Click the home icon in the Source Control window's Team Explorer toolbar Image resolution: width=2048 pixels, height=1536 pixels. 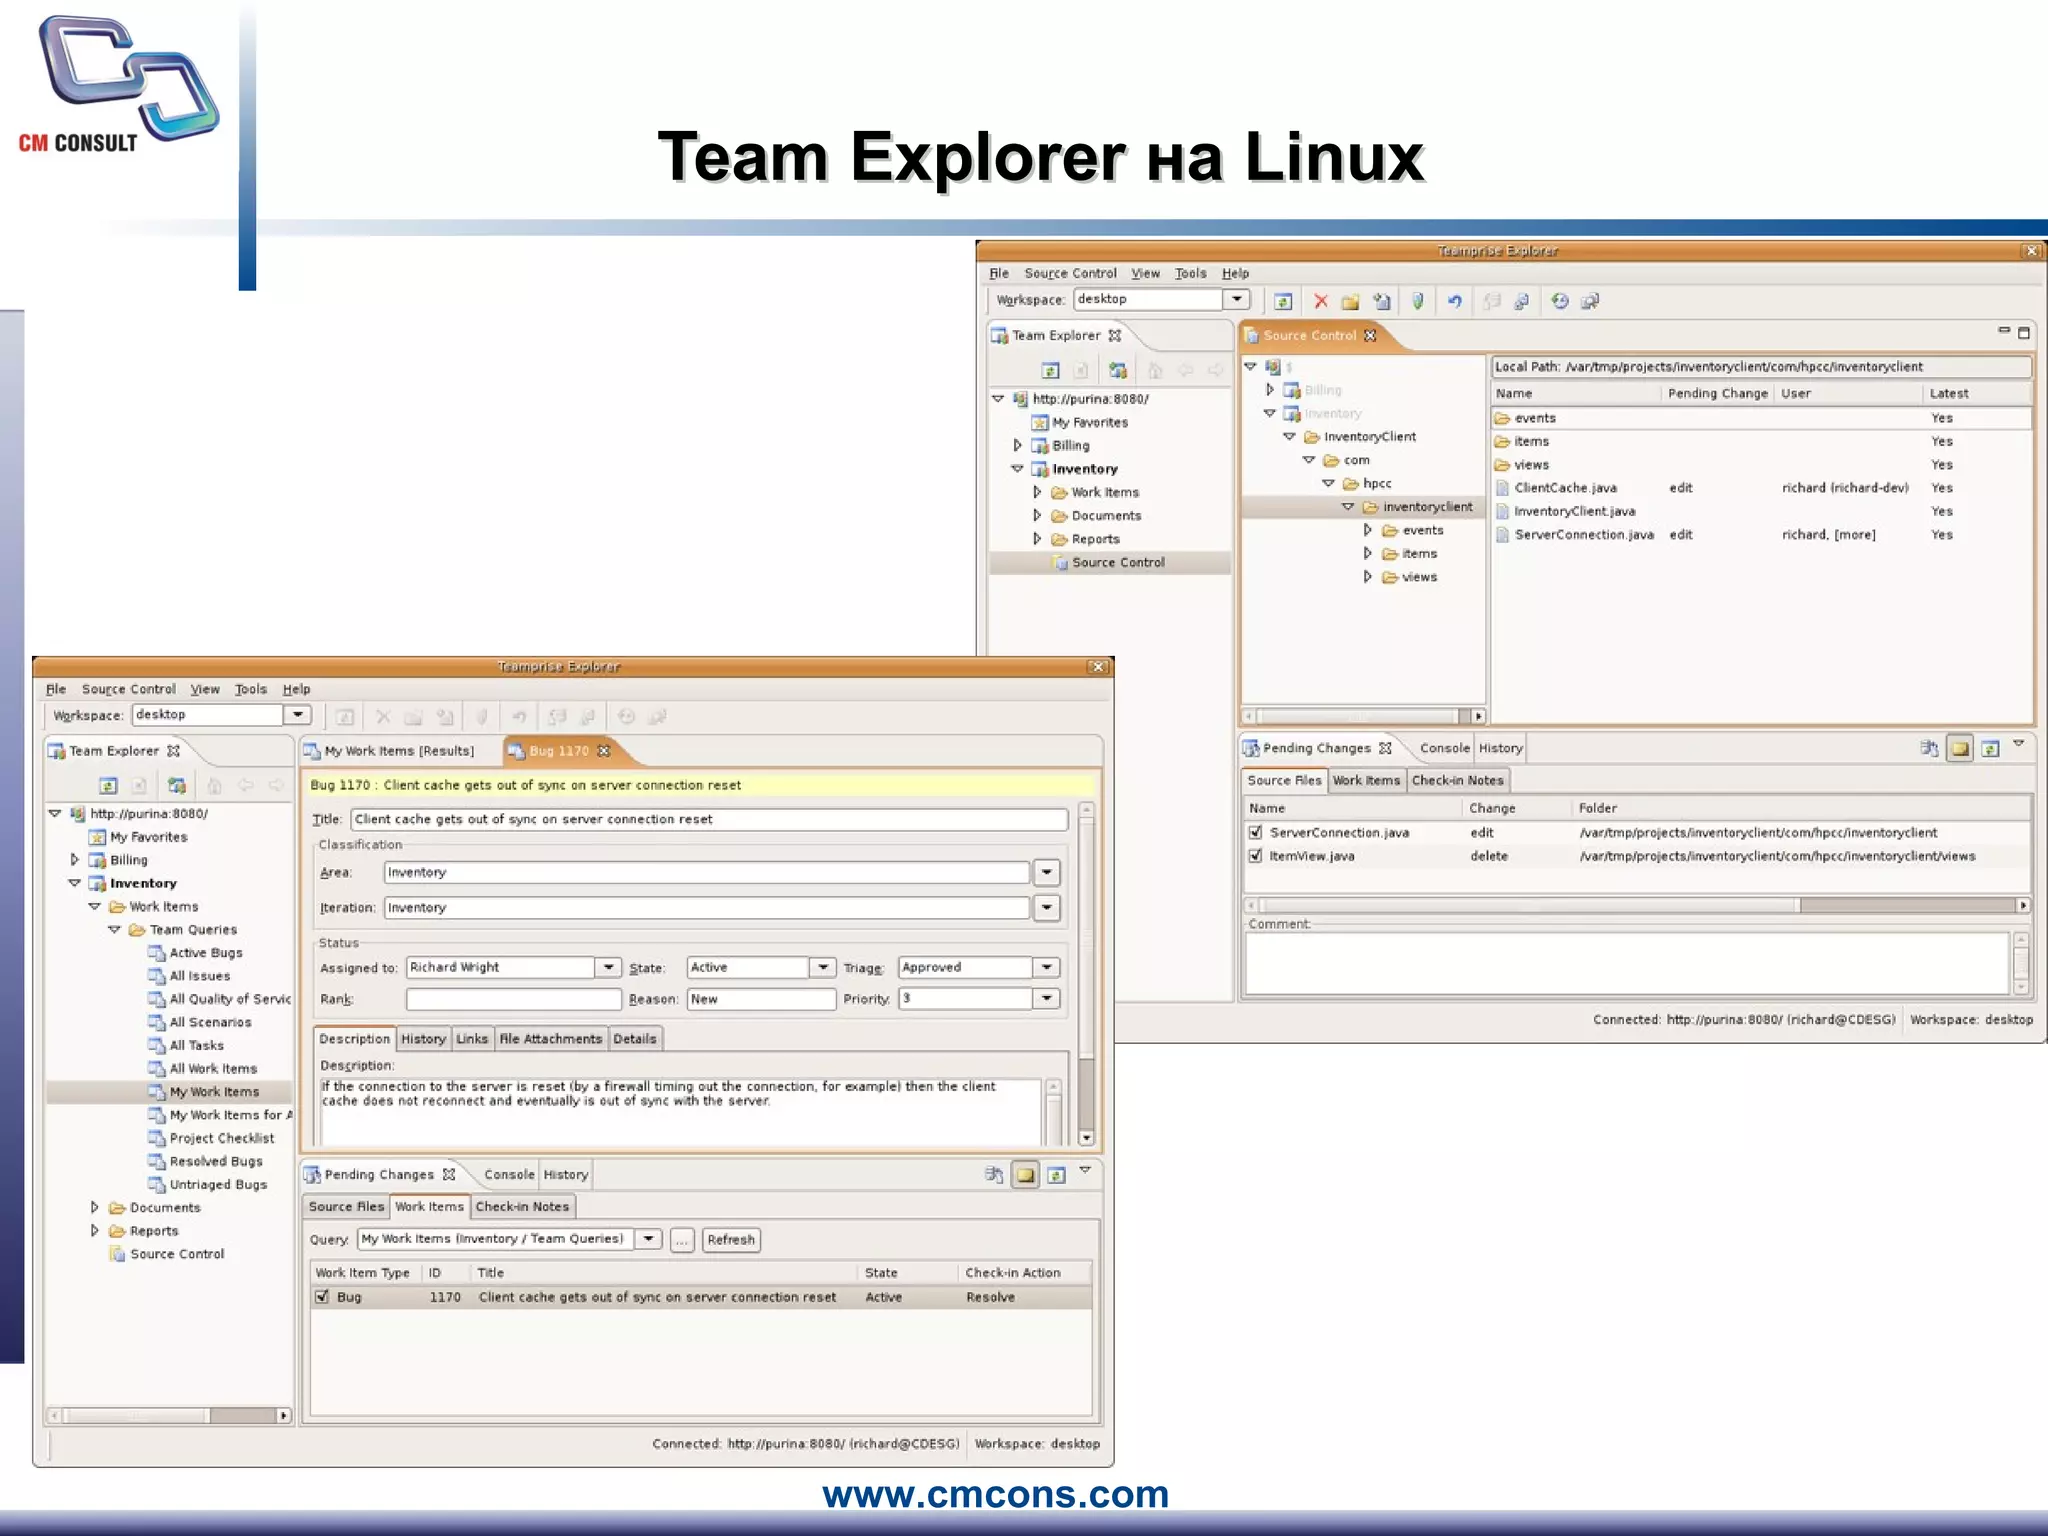coord(1155,370)
